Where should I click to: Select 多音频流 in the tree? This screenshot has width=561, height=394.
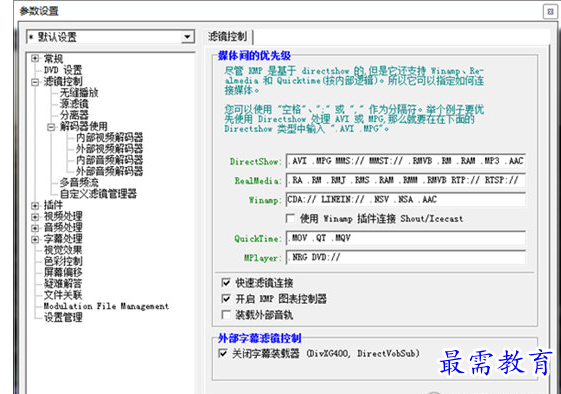click(79, 183)
